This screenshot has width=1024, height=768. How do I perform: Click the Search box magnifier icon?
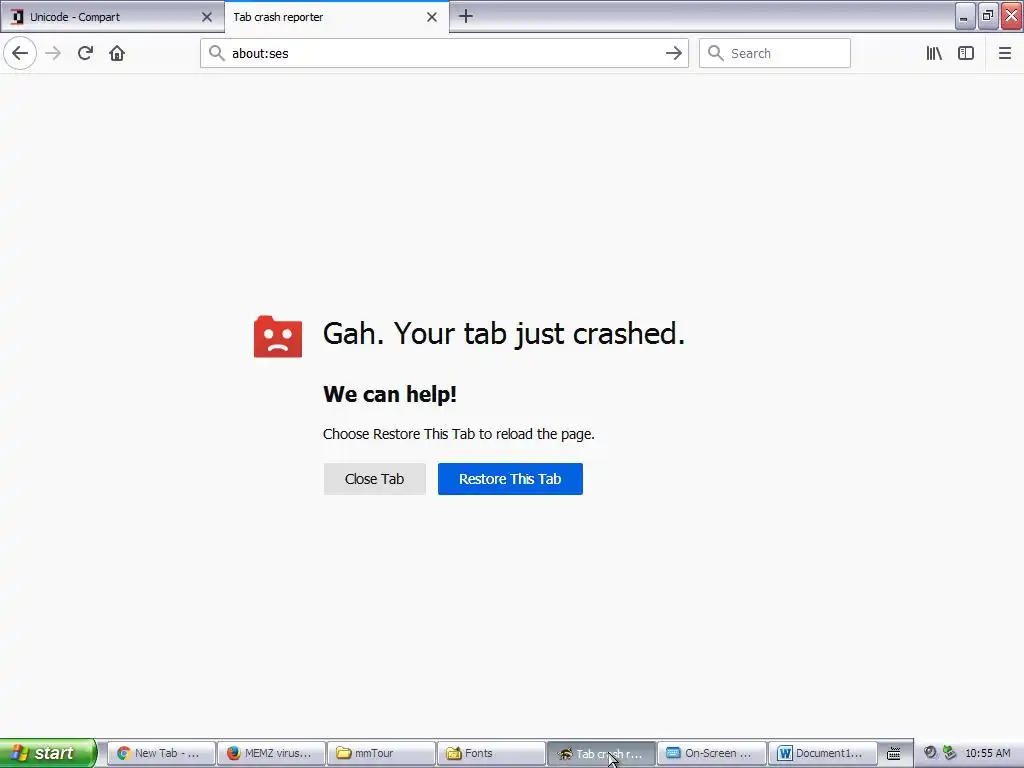pyautogui.click(x=716, y=53)
